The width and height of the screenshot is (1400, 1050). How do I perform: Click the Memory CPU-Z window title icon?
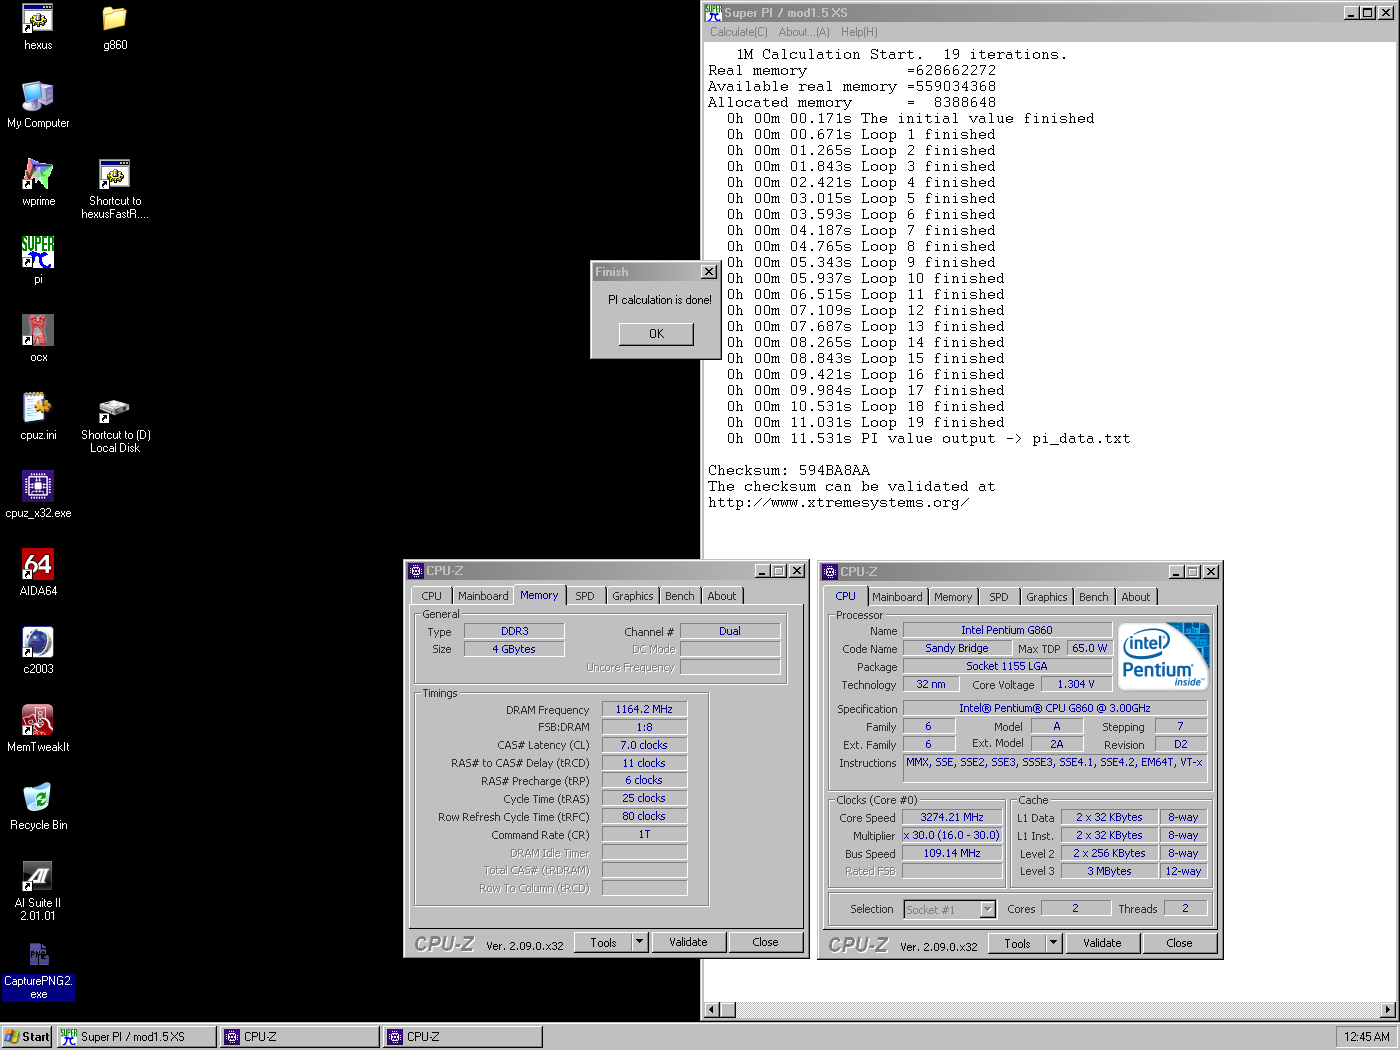[x=416, y=571]
